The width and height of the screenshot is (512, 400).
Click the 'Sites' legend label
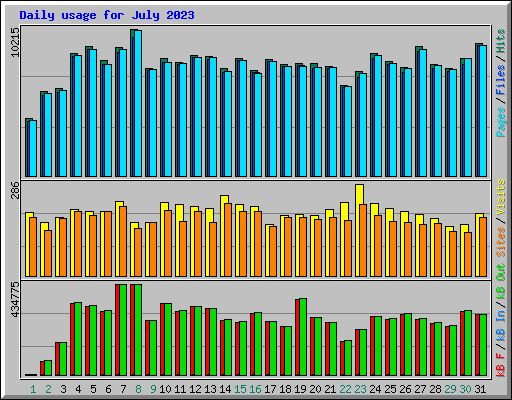coord(501,242)
